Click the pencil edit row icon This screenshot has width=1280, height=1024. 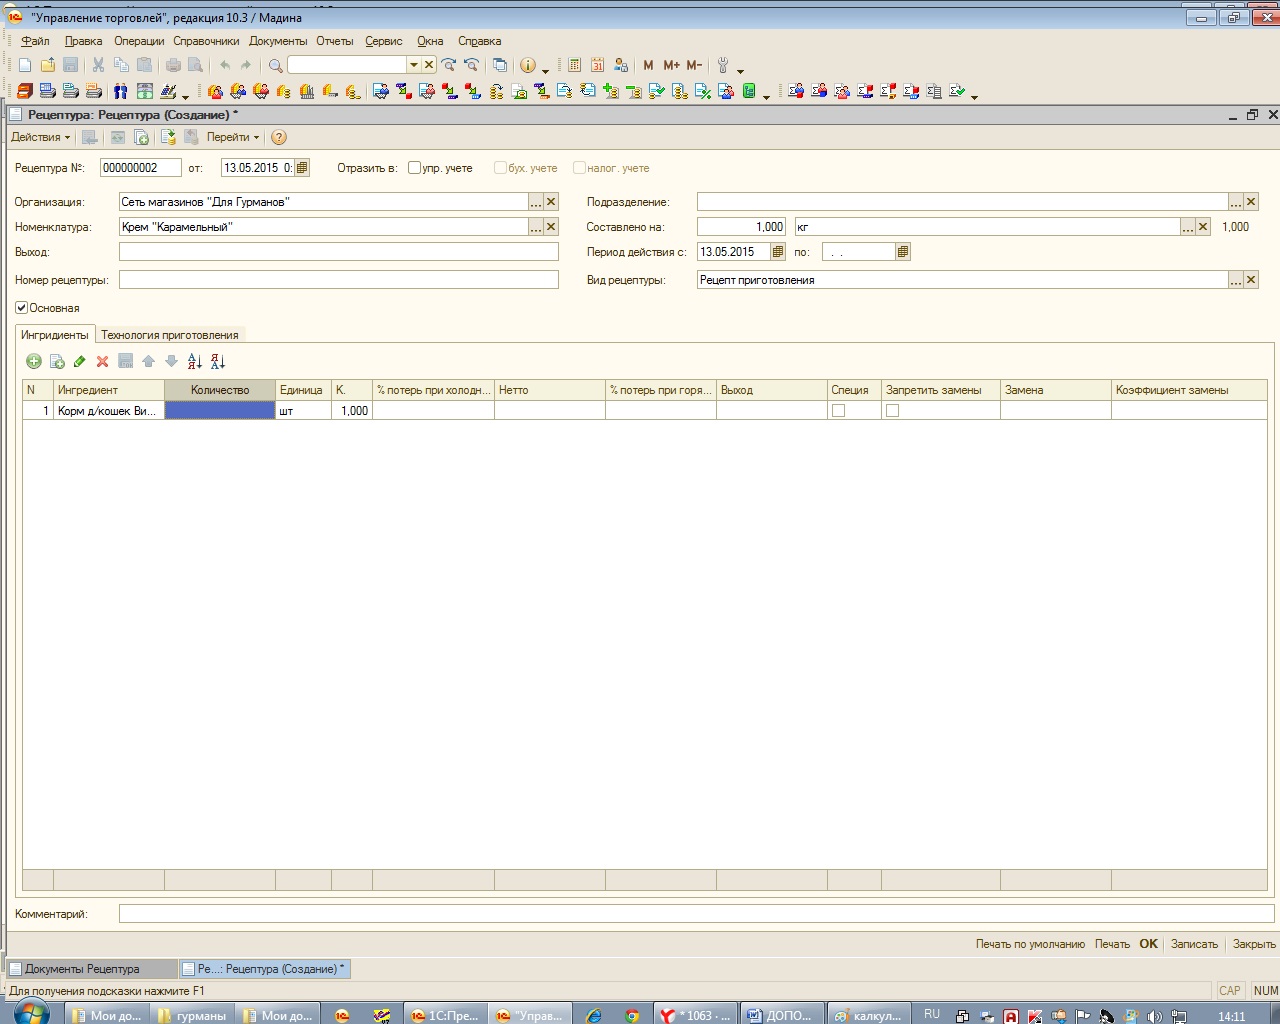80,362
